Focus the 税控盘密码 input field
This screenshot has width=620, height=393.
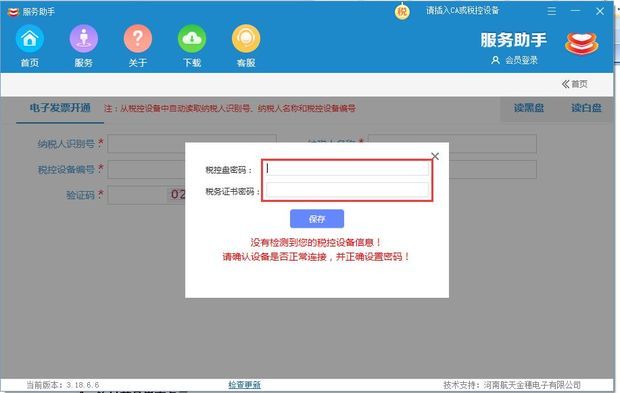pos(347,169)
